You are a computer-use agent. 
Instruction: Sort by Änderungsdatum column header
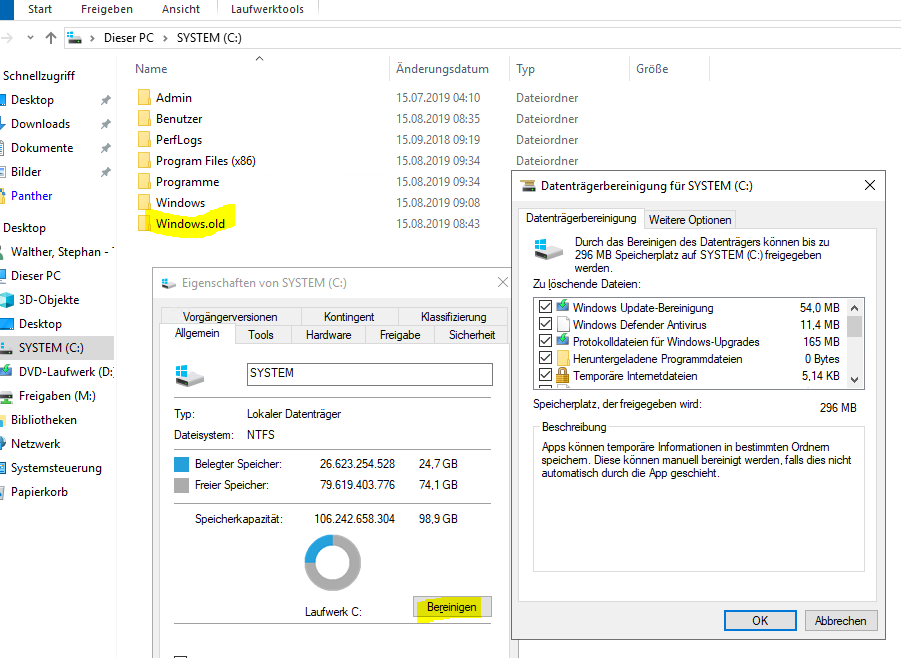pos(442,69)
